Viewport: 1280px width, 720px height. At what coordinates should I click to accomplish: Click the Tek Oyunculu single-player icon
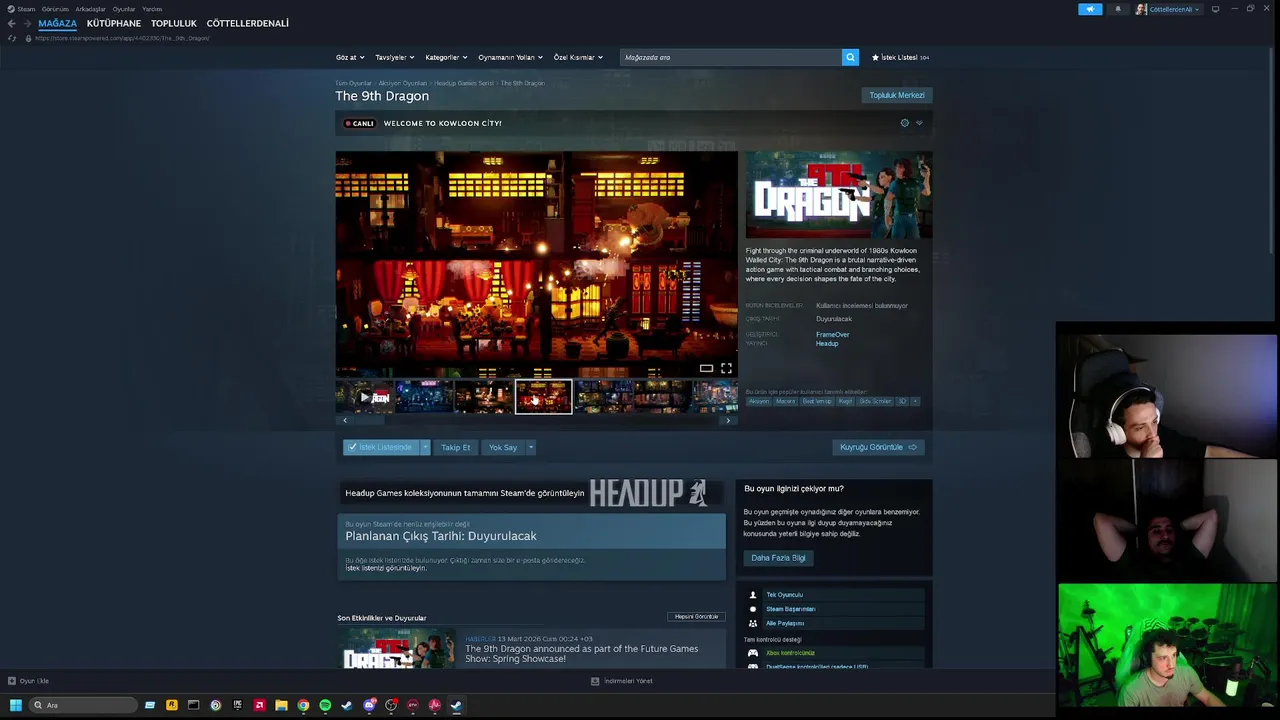pos(753,595)
